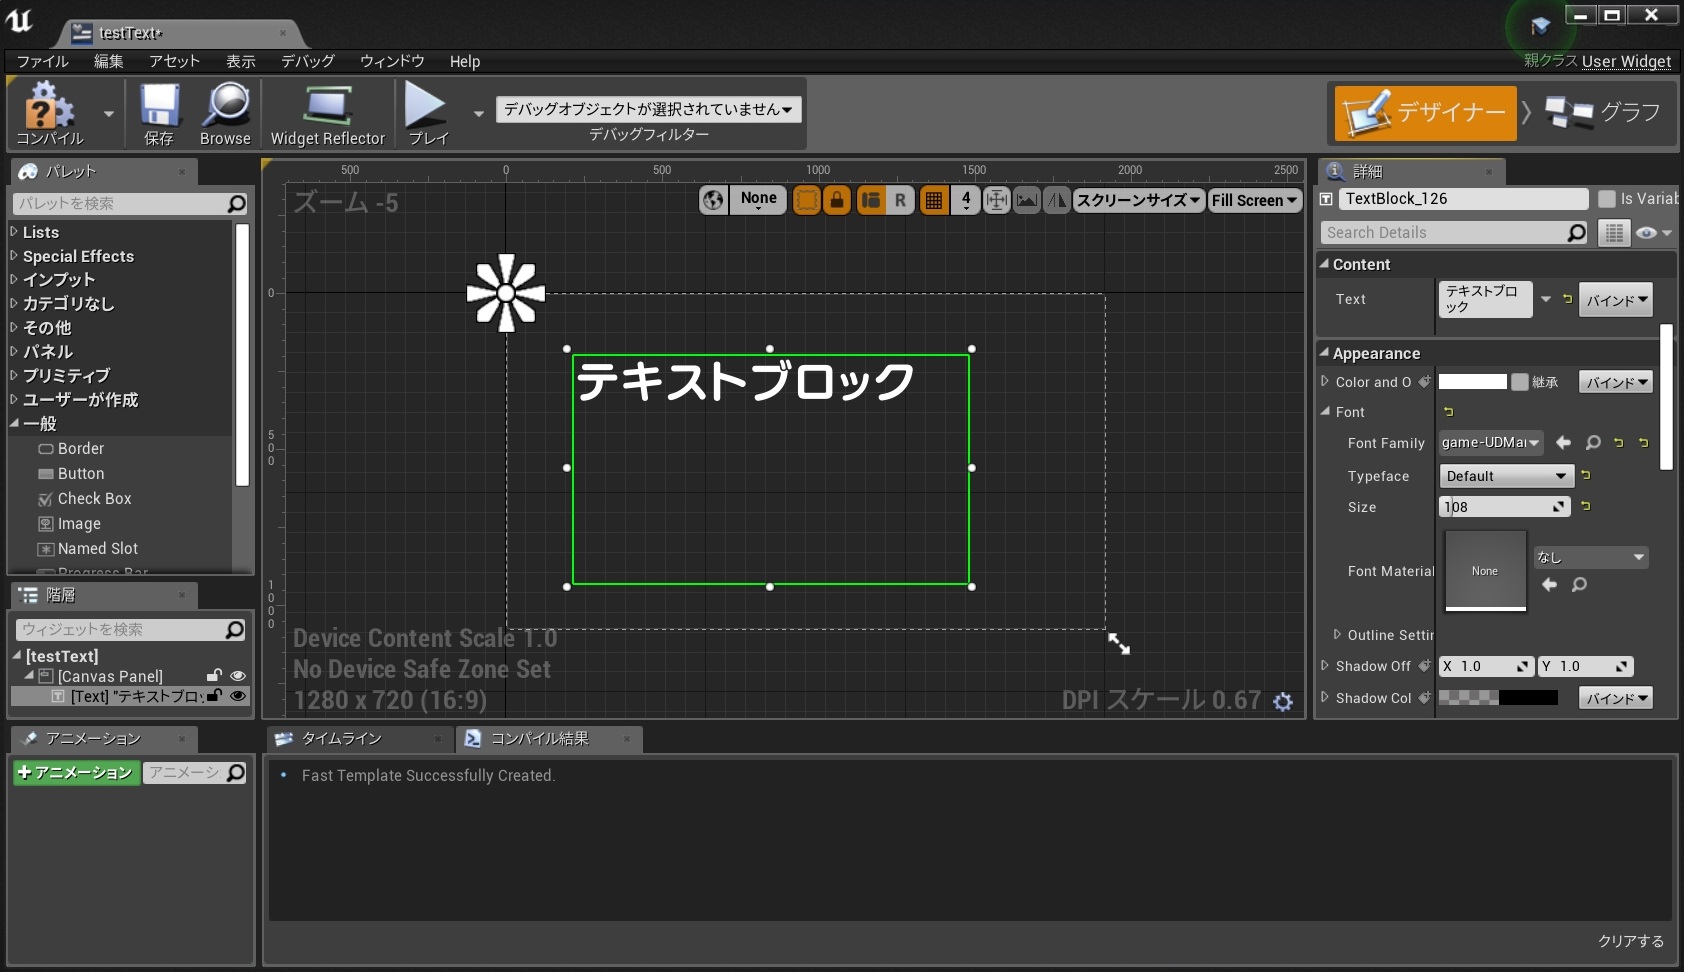
Task: Launch the Widget Reflector tool
Action: [327, 106]
